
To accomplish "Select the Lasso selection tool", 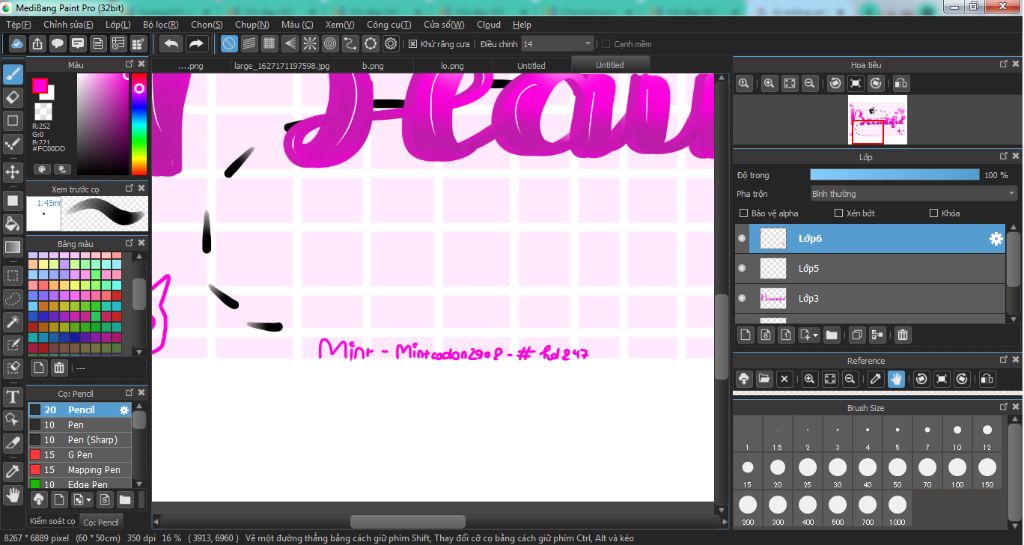I will pos(12,298).
